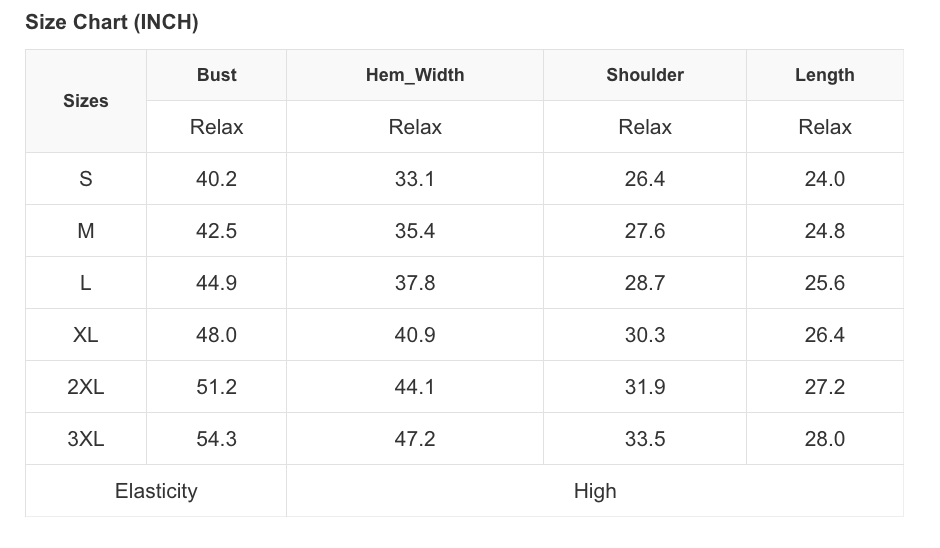Select the 47.2 hem width value

415,439
